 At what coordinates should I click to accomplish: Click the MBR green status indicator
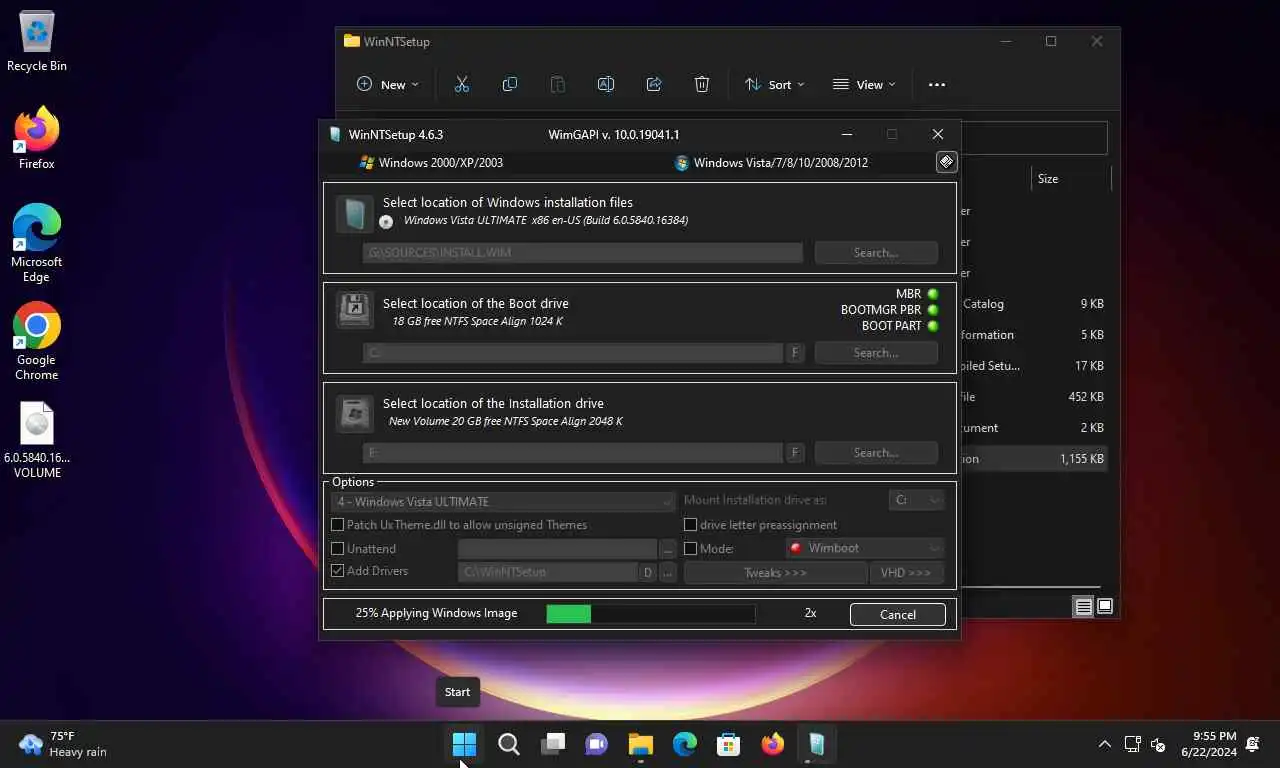coord(932,294)
